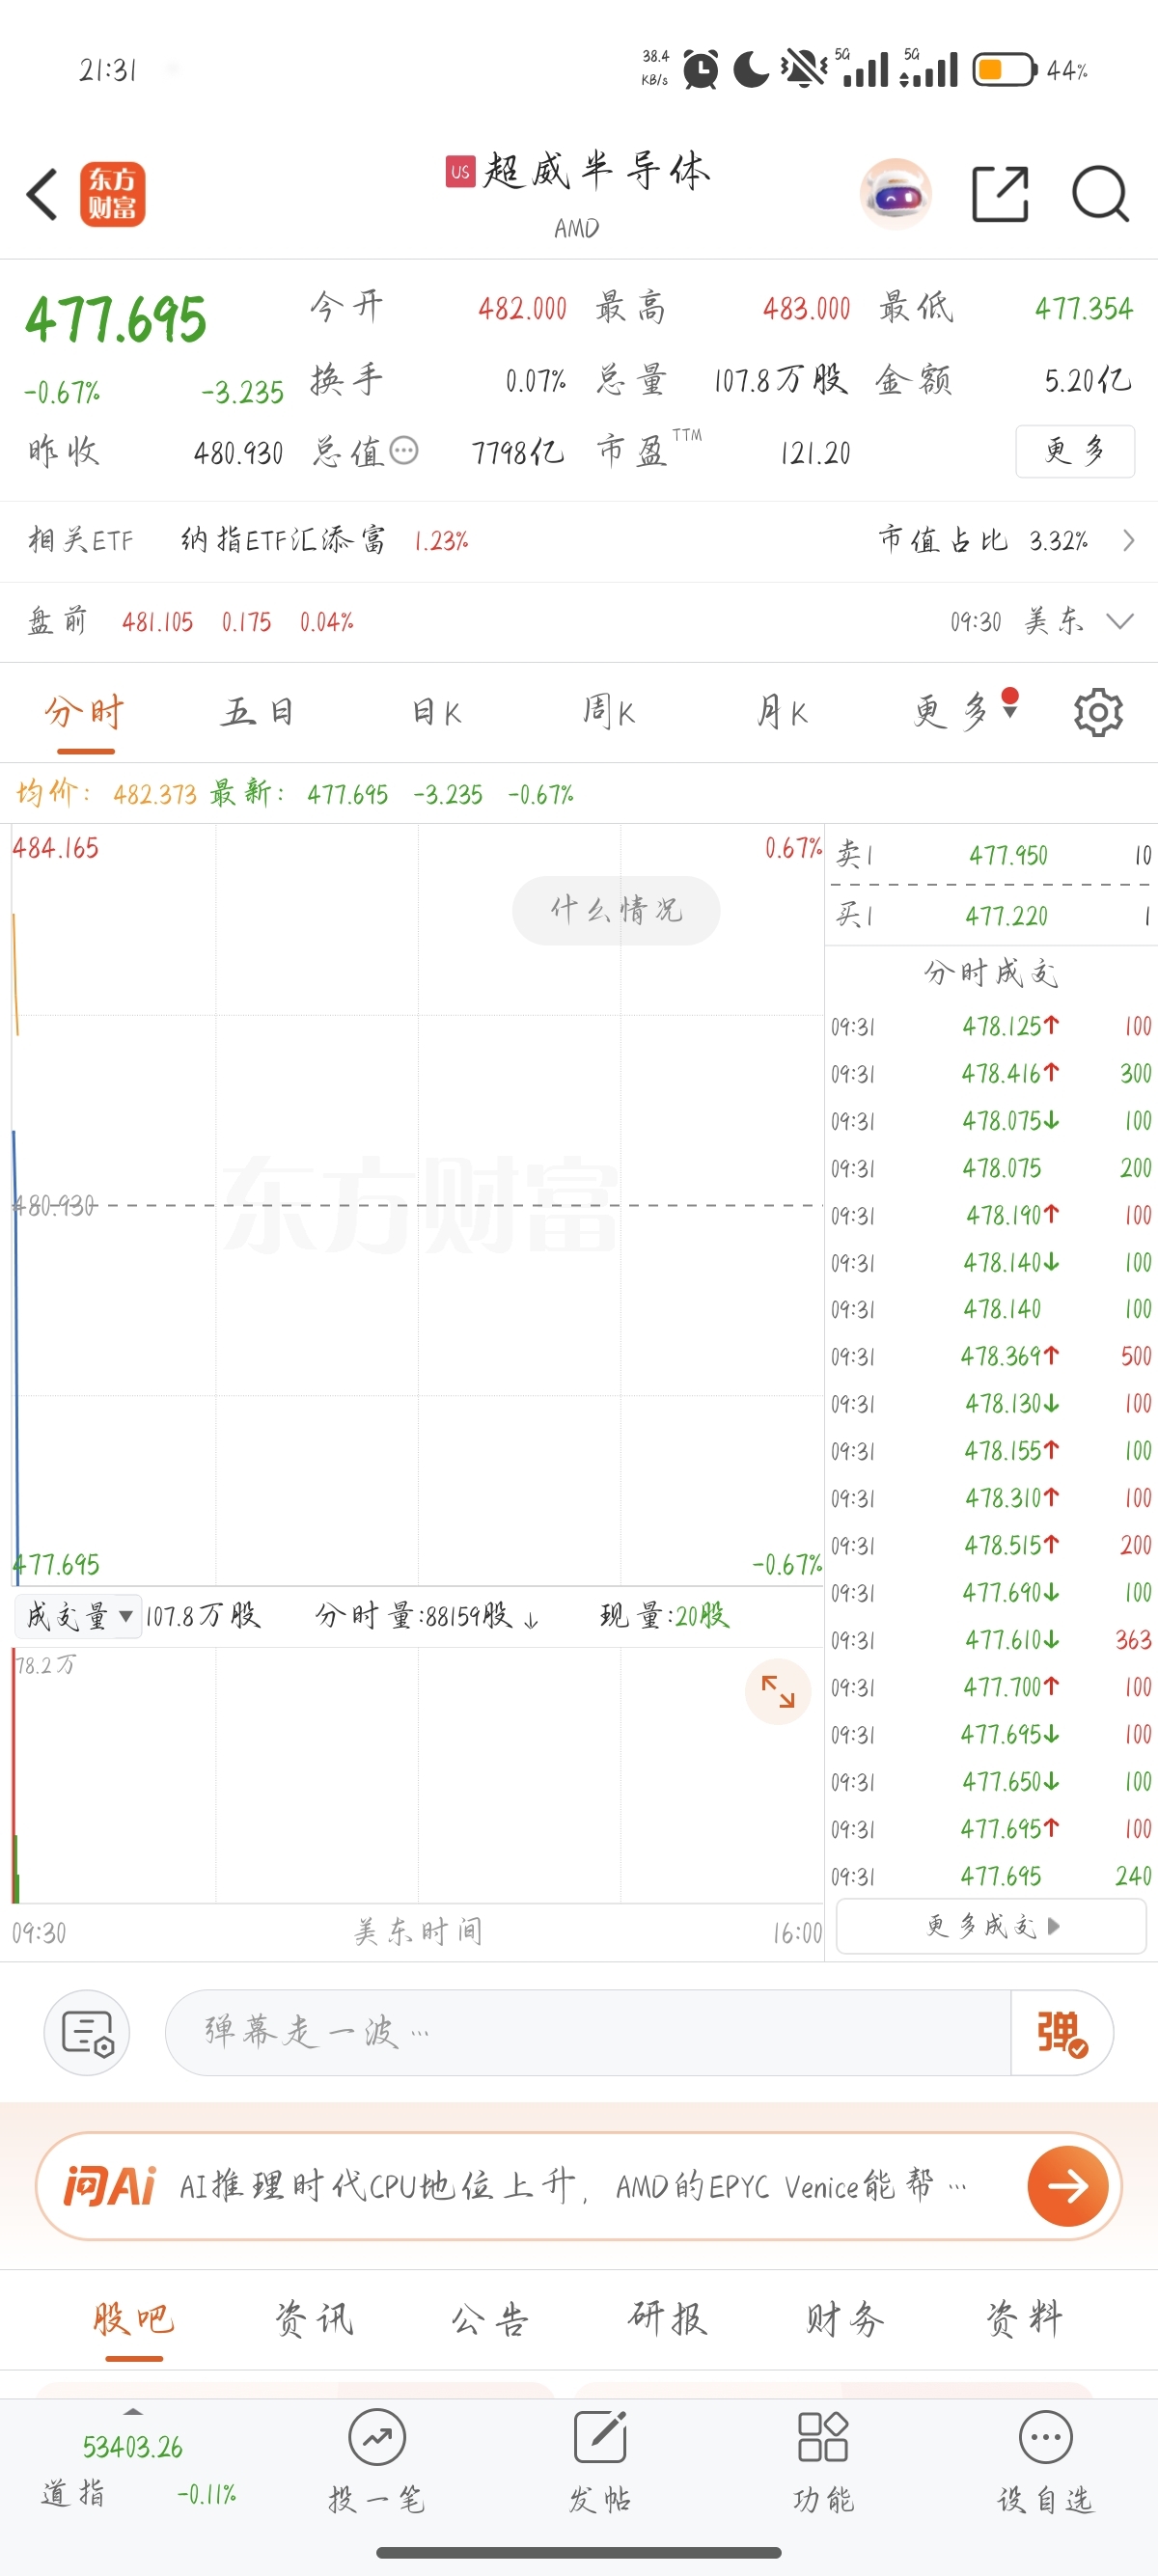
Task: Open the 资料 tab
Action: pyautogui.click(x=1024, y=2319)
